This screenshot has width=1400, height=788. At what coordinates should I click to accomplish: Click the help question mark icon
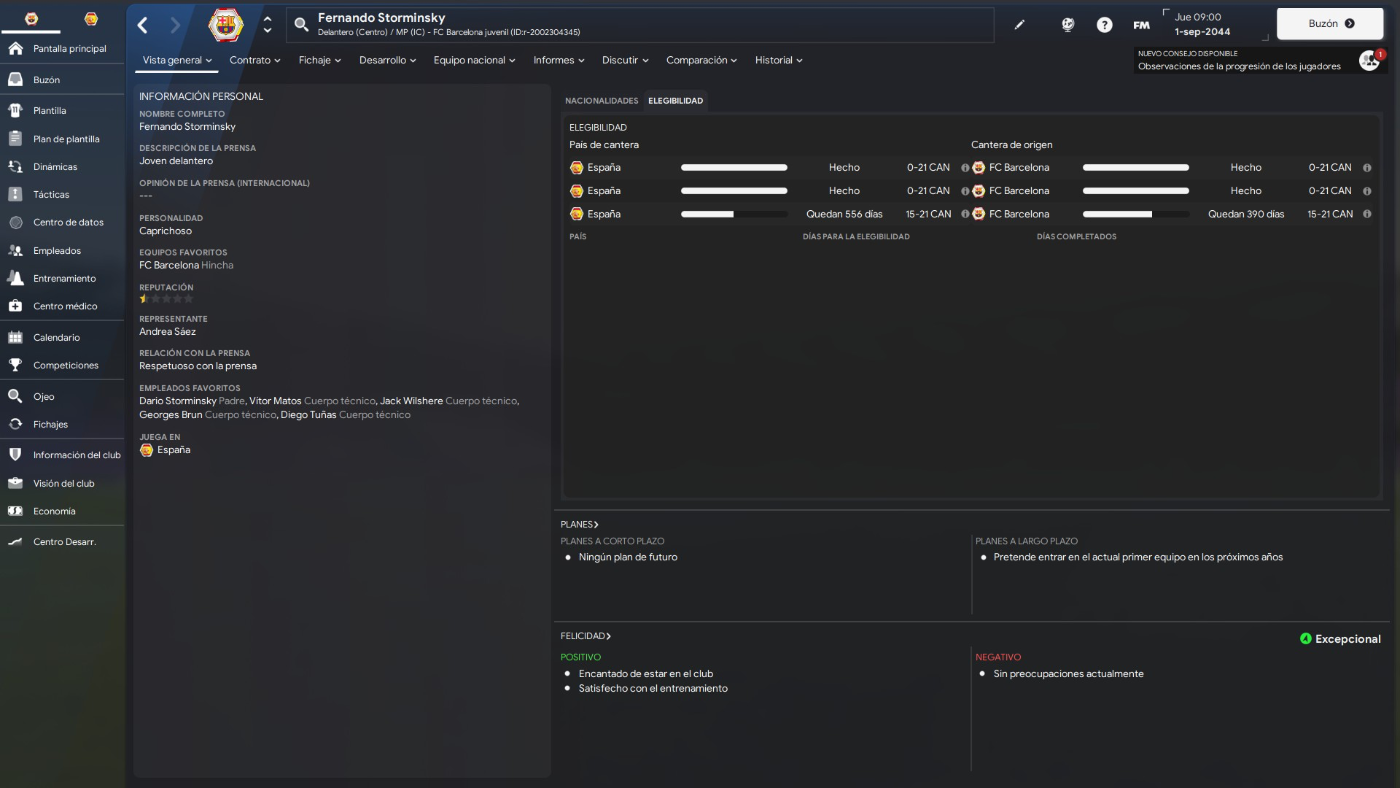click(x=1104, y=25)
